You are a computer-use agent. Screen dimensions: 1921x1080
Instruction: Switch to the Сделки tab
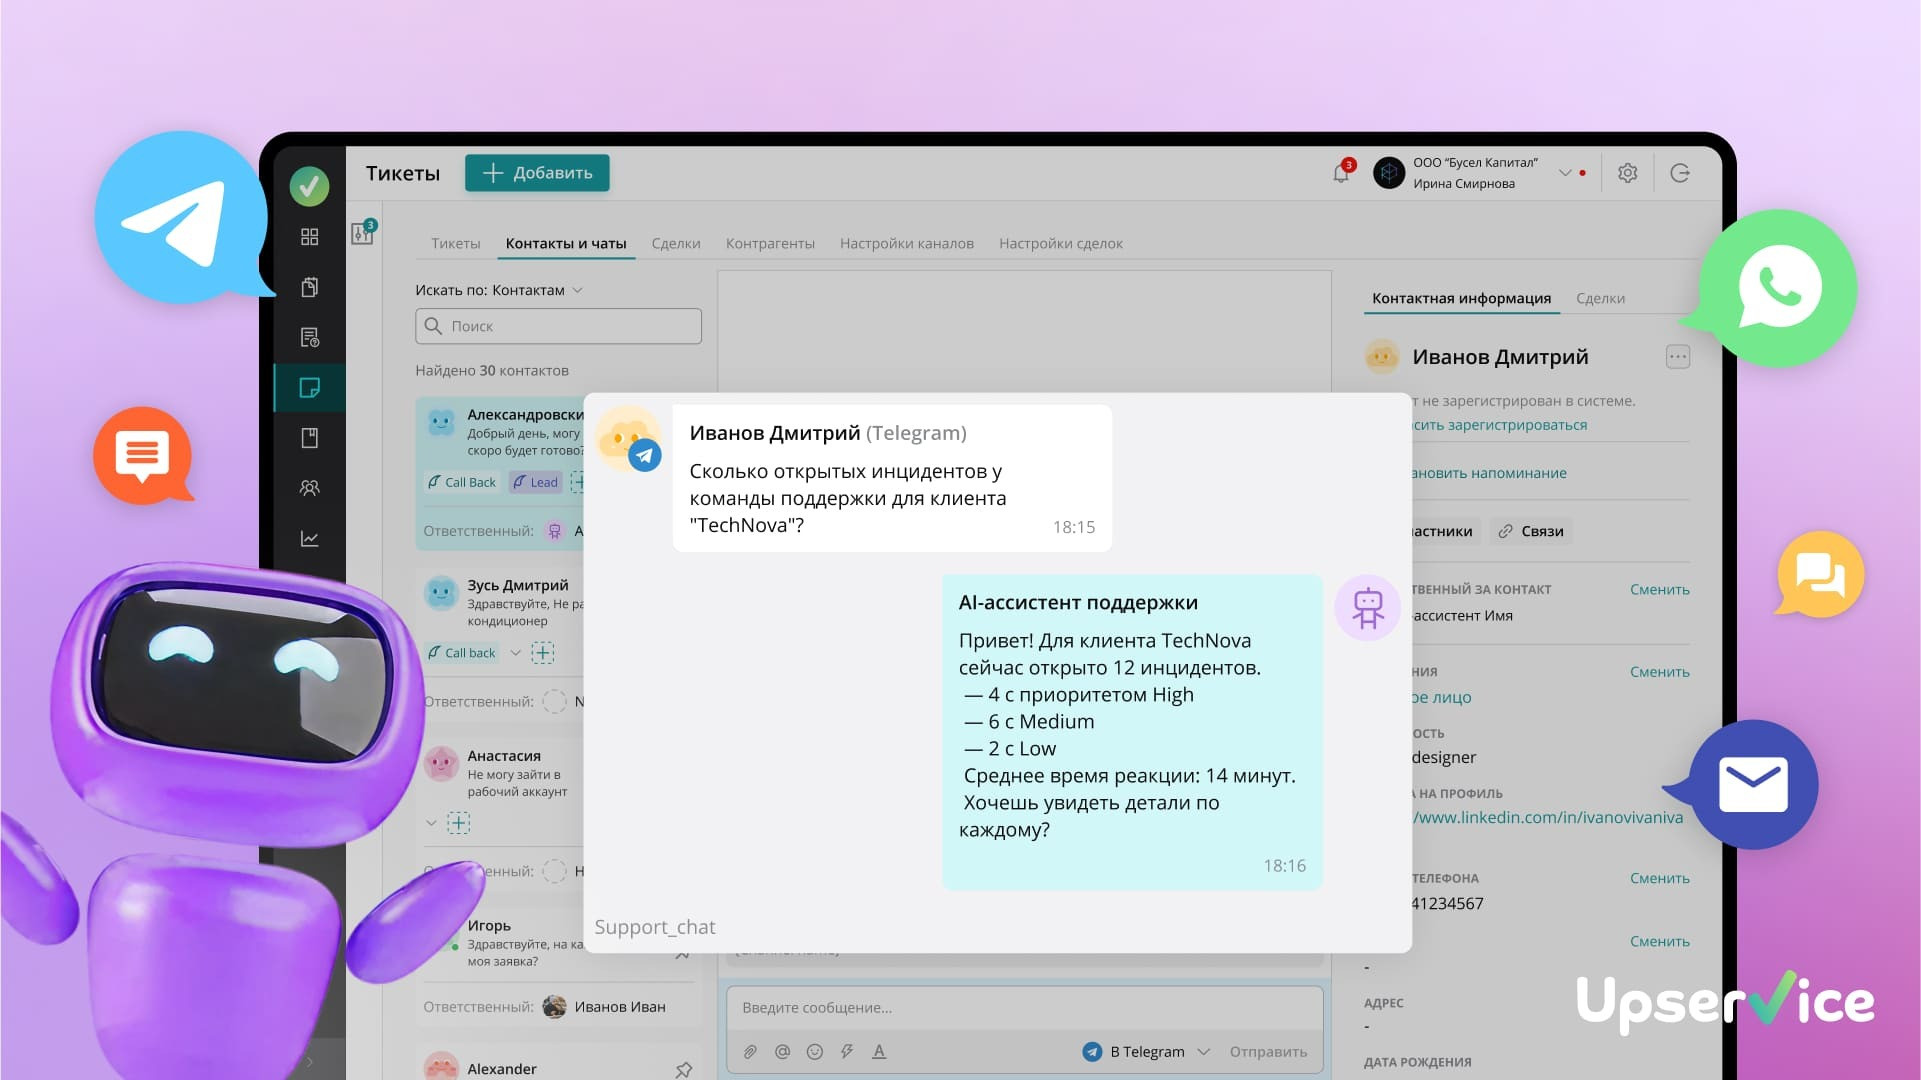pos(676,243)
